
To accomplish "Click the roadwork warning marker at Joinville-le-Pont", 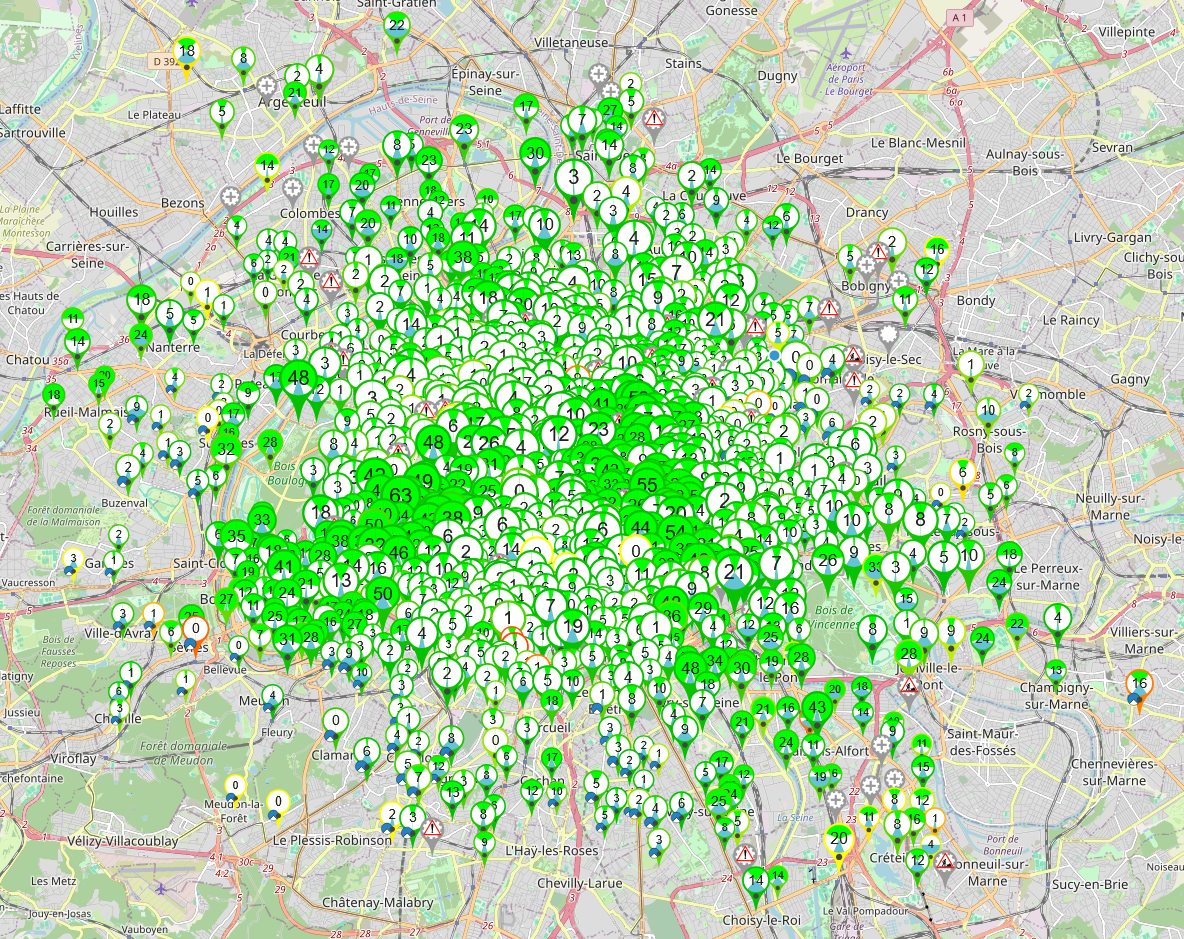I will (909, 685).
